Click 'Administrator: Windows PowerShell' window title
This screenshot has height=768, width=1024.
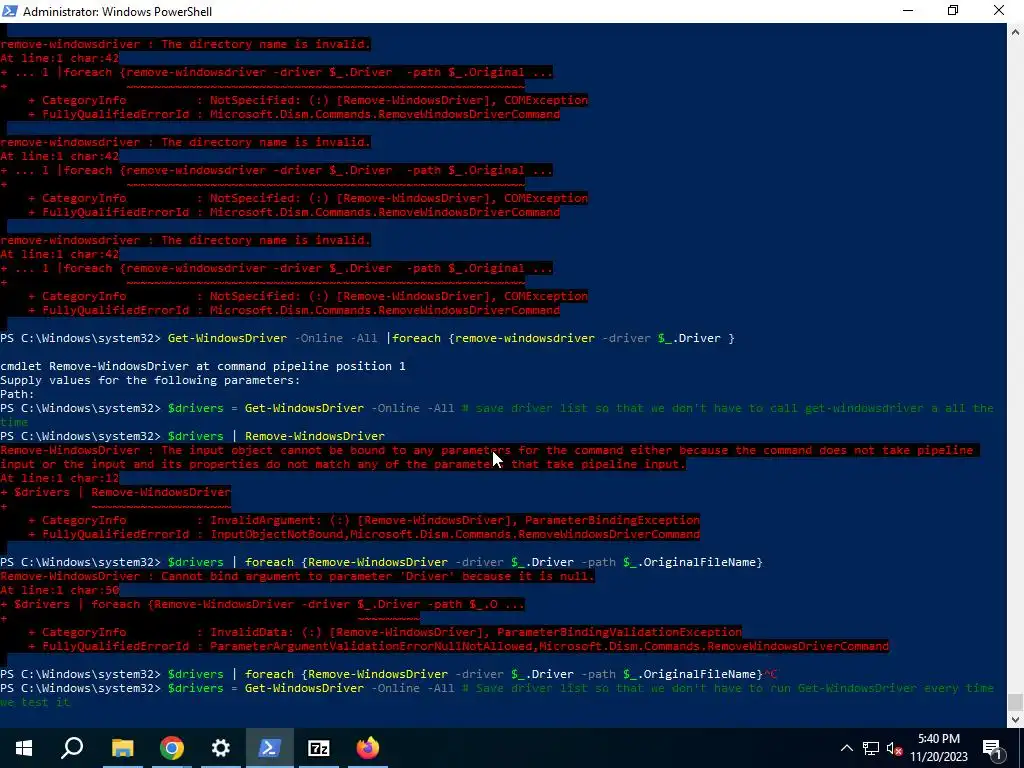(x=118, y=11)
